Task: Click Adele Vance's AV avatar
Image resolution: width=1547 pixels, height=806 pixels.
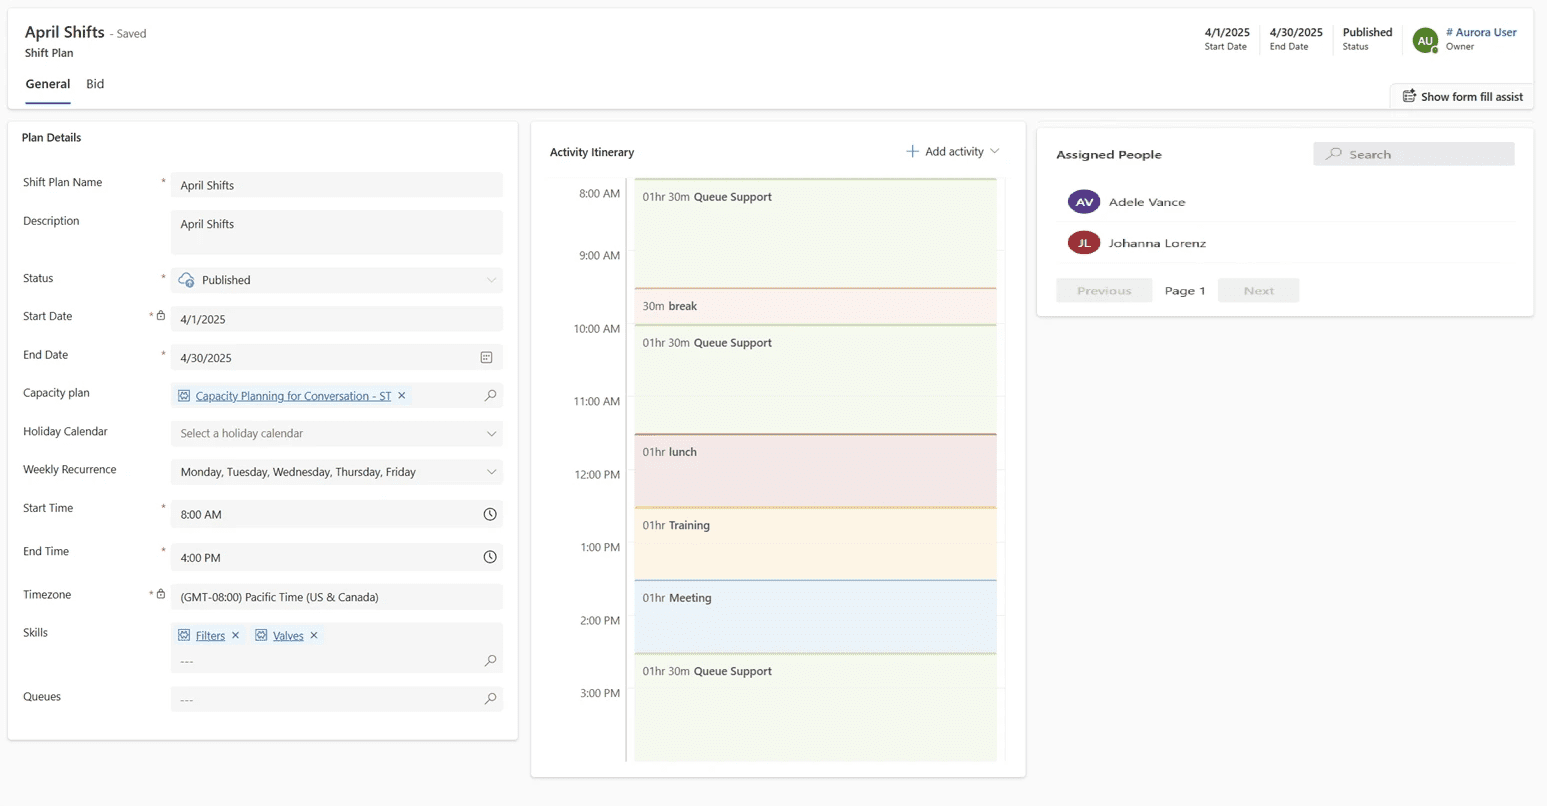Action: click(1084, 202)
